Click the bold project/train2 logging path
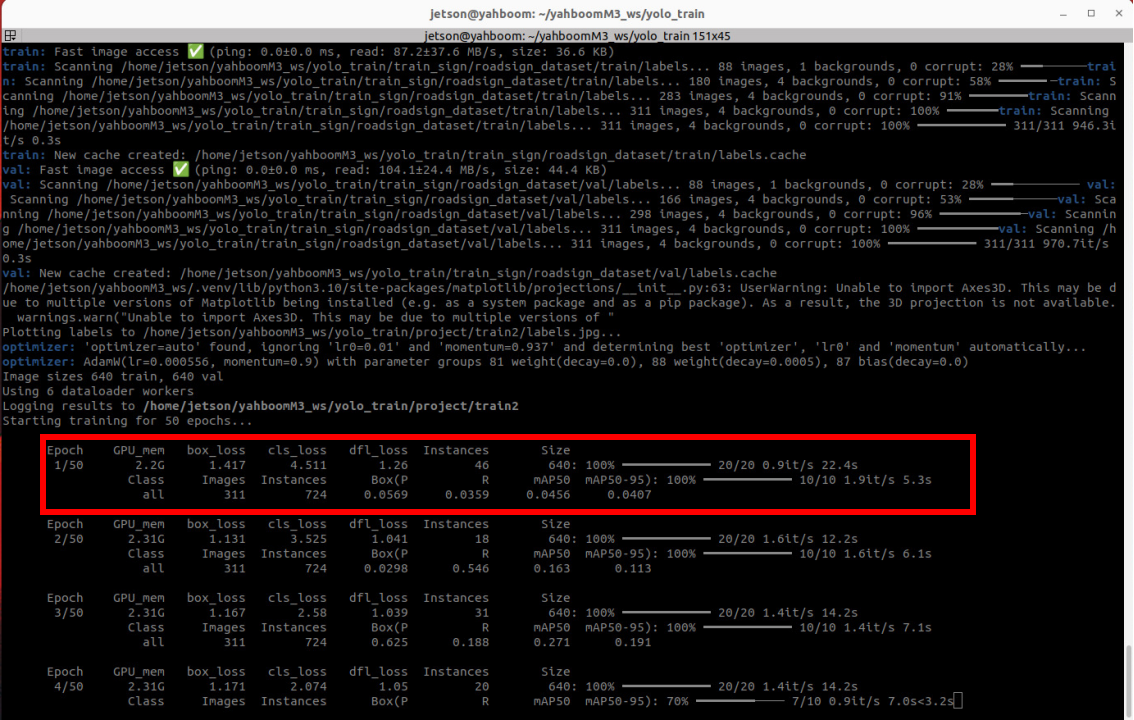1134x720 pixels. coord(331,406)
